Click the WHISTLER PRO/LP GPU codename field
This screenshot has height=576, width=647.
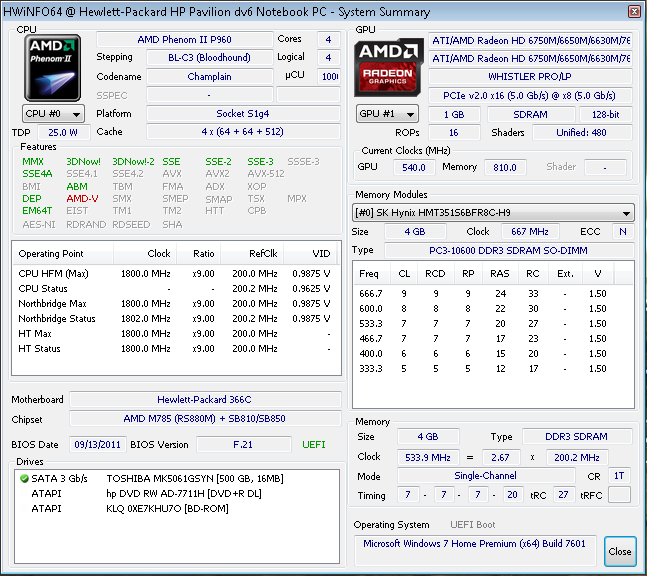(x=530, y=77)
